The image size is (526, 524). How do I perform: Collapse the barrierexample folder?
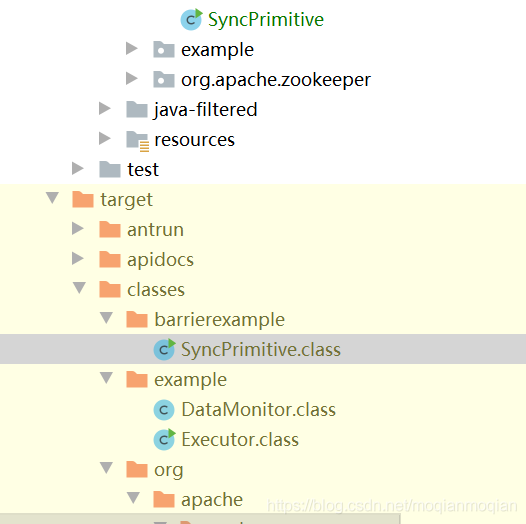[x=106, y=318]
